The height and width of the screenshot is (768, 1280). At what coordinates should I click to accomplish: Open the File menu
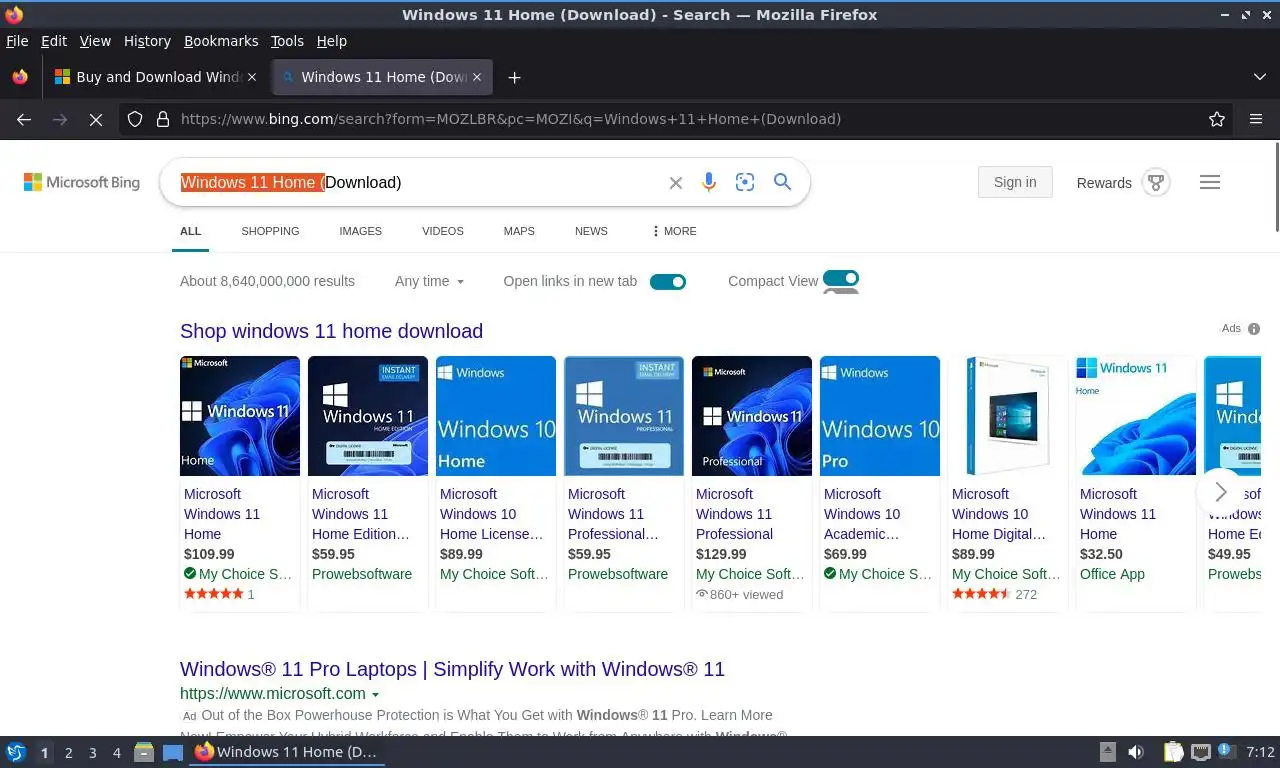[17, 41]
